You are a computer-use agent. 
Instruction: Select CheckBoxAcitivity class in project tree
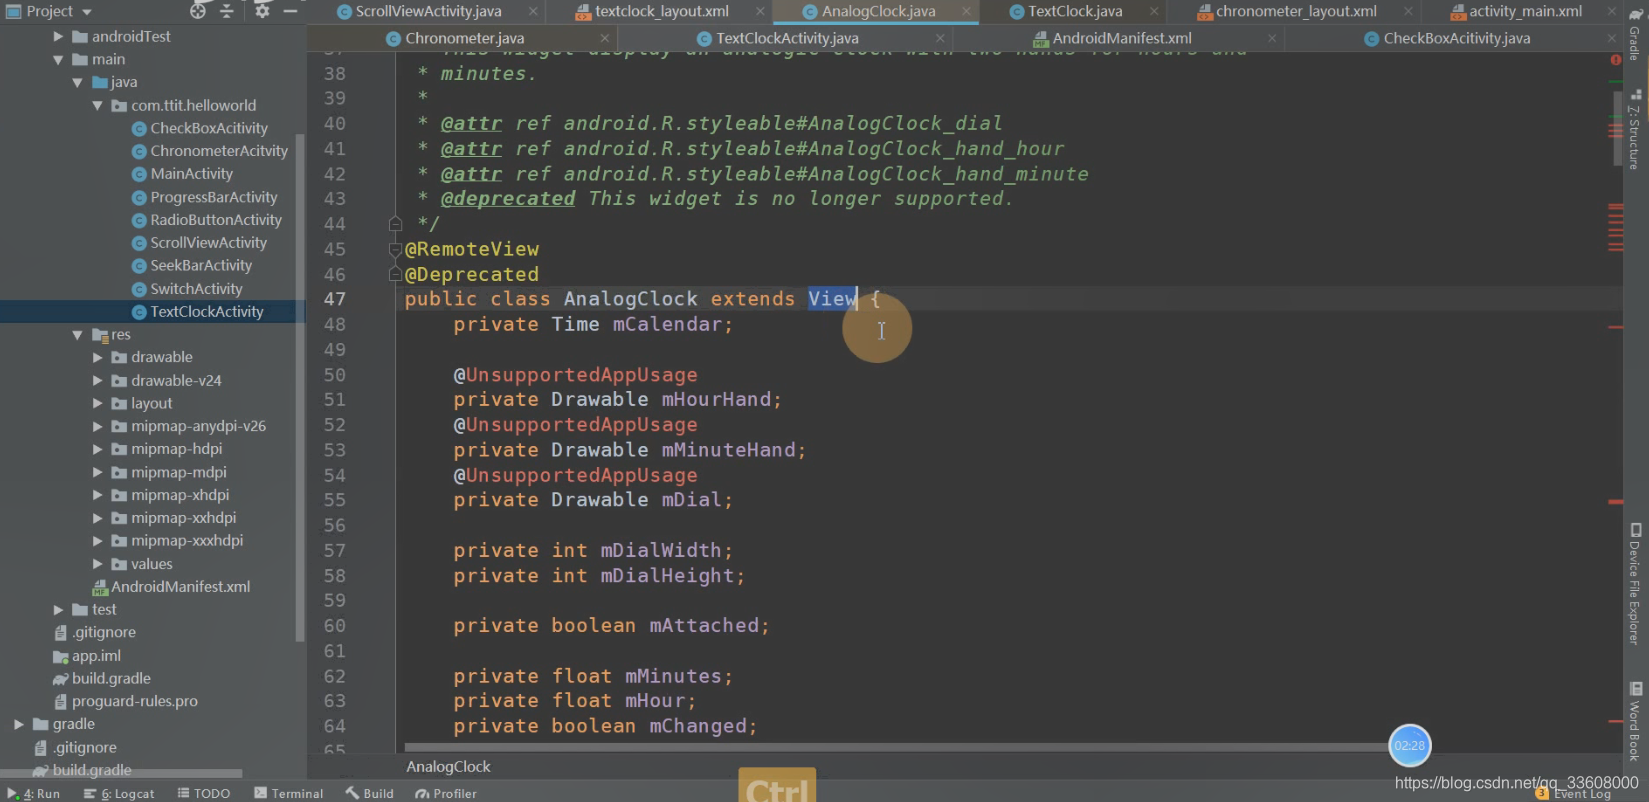click(x=209, y=128)
